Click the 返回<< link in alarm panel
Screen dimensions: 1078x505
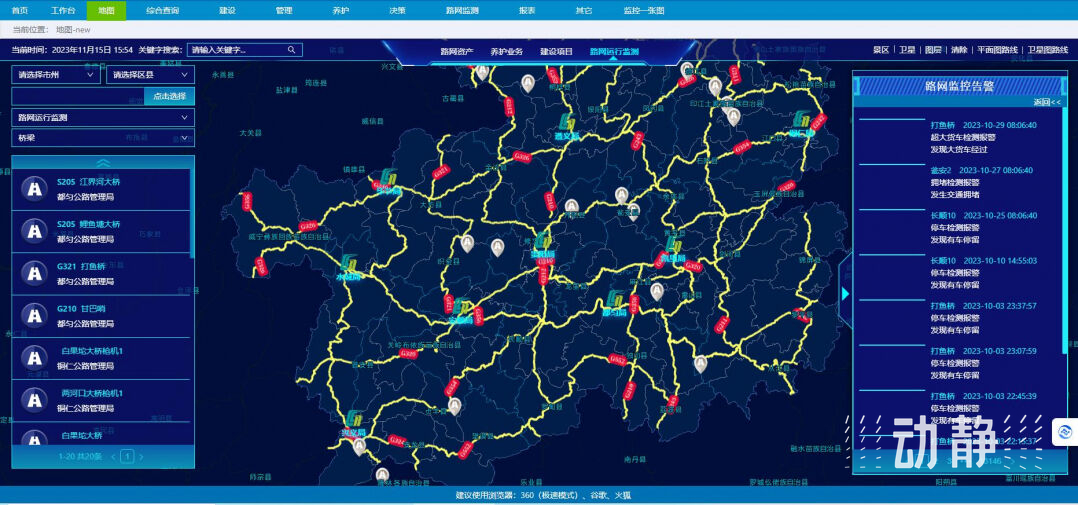(1047, 102)
